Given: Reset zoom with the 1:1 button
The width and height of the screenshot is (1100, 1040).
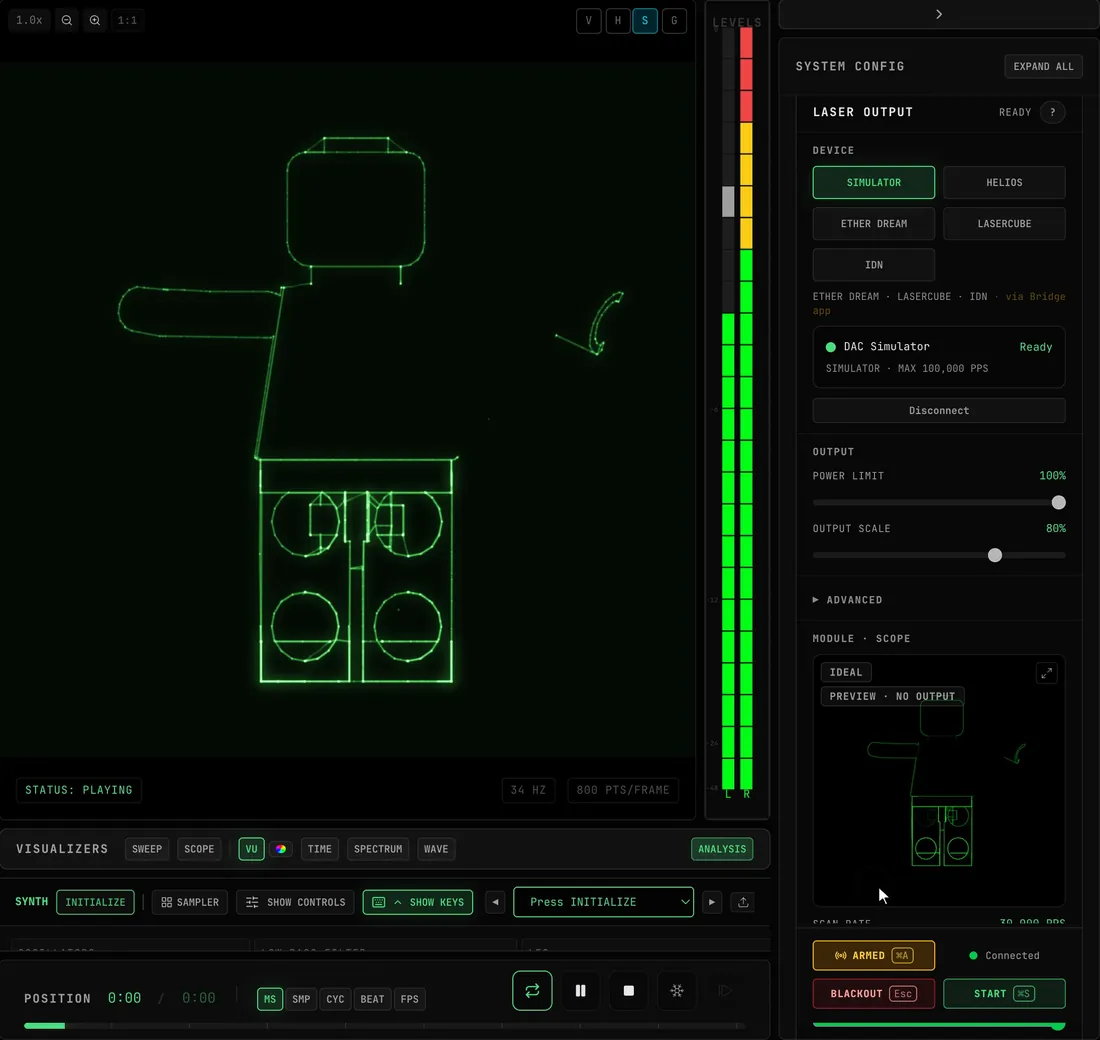Looking at the screenshot, I should click(127, 20).
